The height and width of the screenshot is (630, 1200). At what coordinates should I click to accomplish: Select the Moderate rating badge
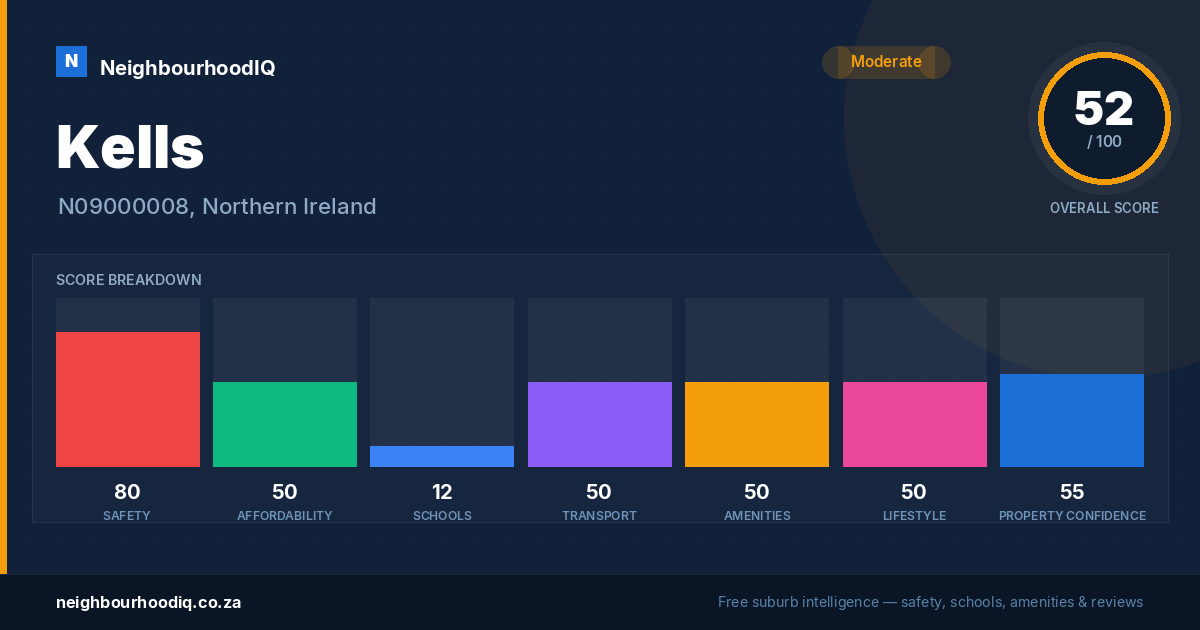[886, 62]
